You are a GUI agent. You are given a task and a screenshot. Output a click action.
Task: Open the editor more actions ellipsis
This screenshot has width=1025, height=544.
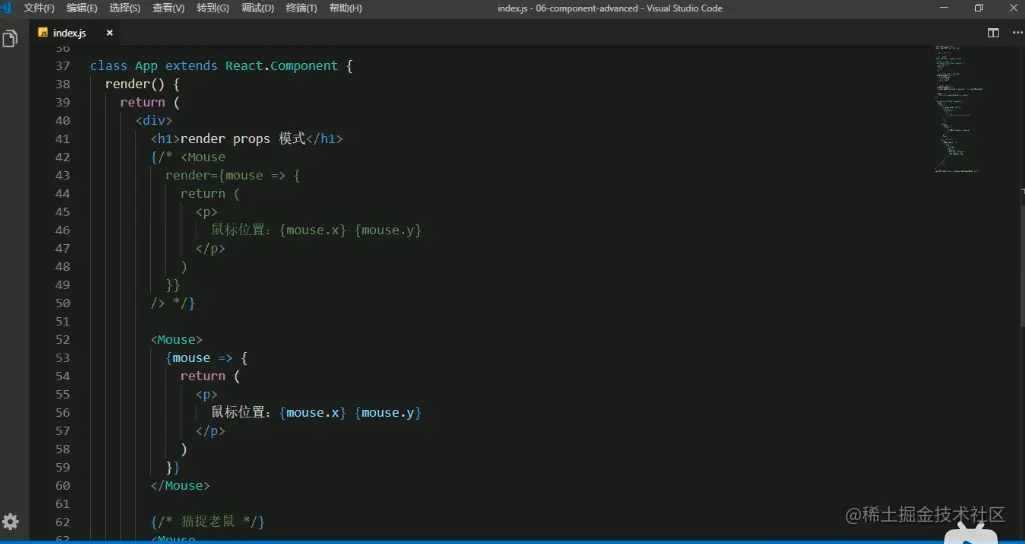pyautogui.click(x=1017, y=33)
